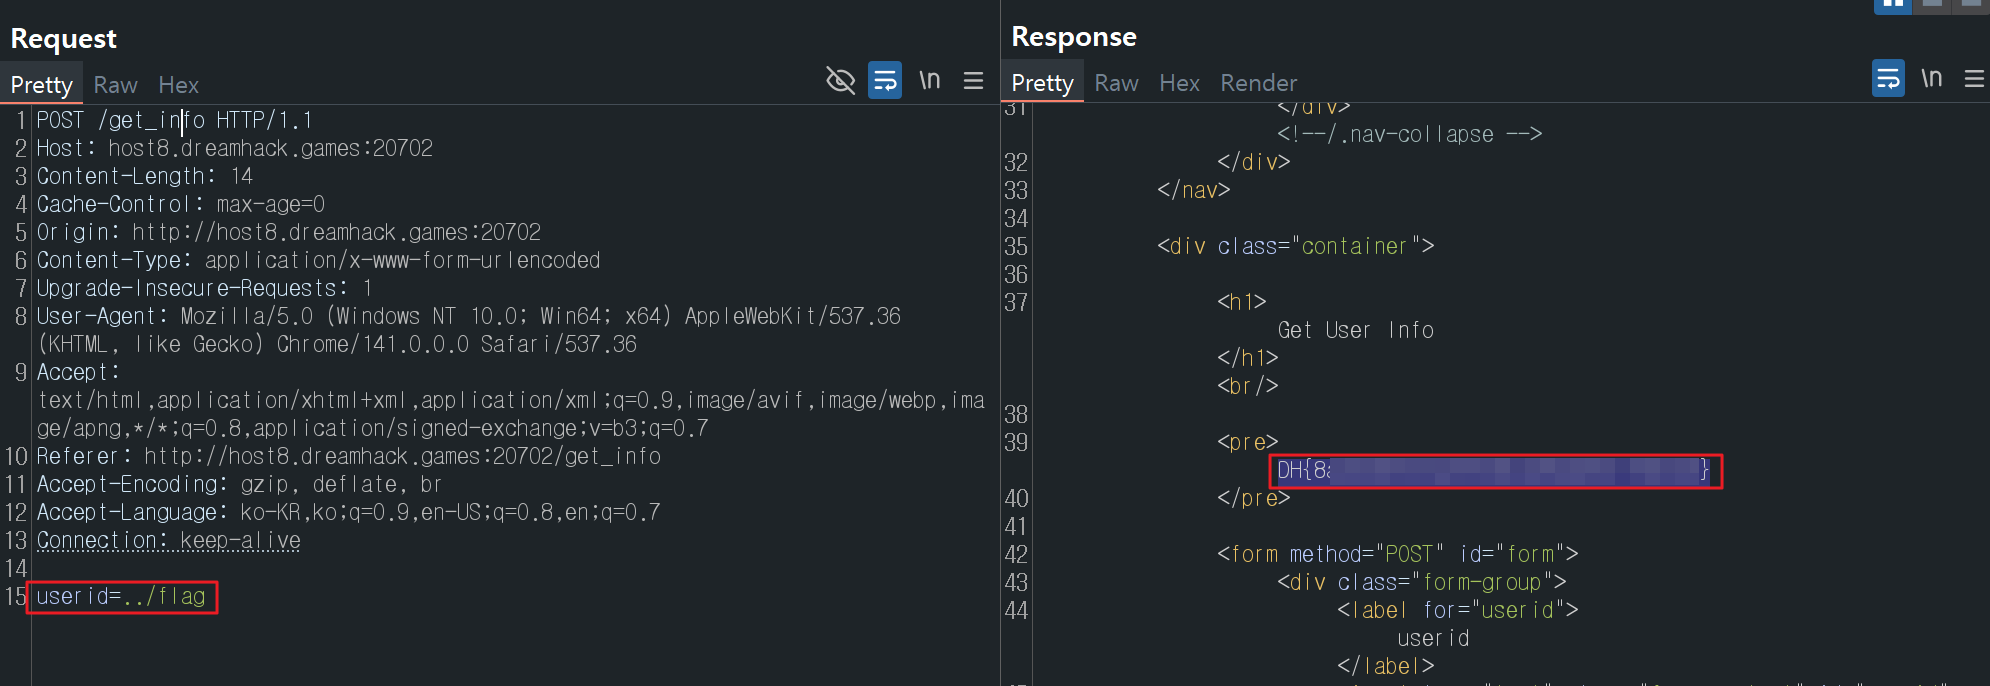
Task: Toggle the Request inspector visibility eye icon
Action: coord(840,81)
